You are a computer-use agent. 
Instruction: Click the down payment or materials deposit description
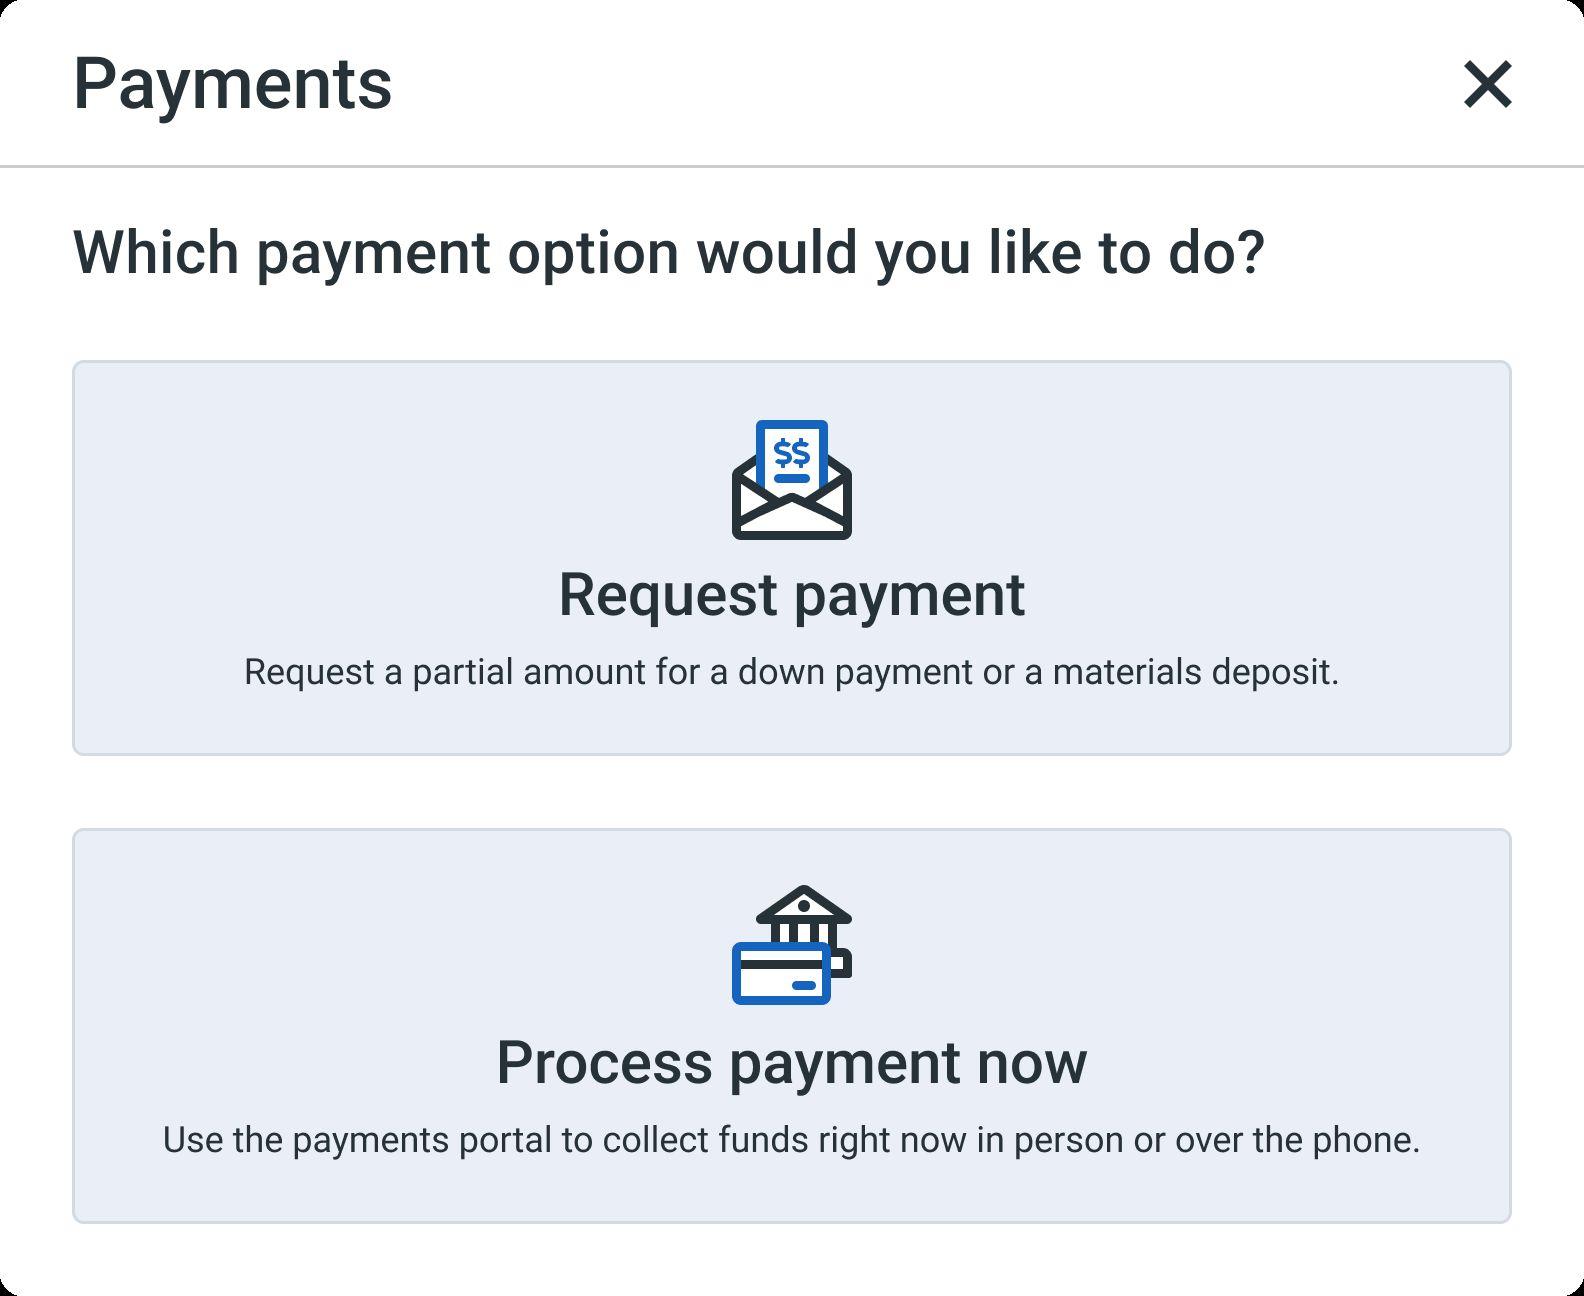click(x=791, y=672)
